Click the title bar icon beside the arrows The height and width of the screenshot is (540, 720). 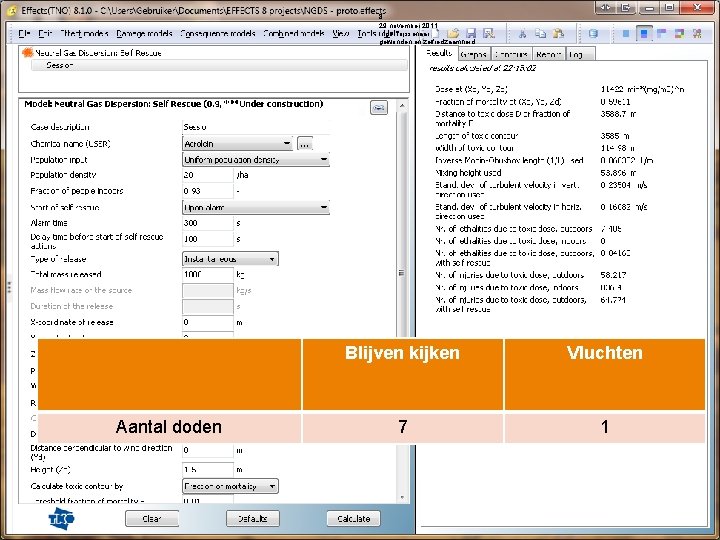[626, 8]
